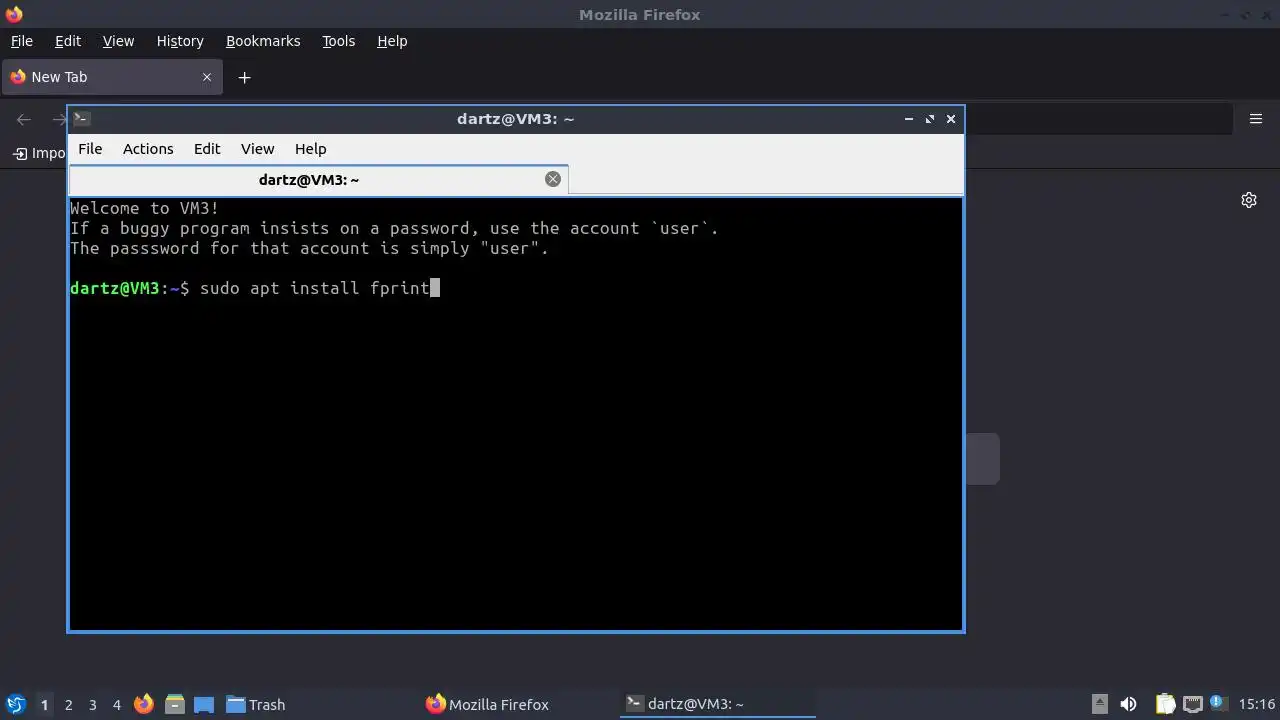Maximize the terminal window
1280x720 pixels.
(x=930, y=119)
